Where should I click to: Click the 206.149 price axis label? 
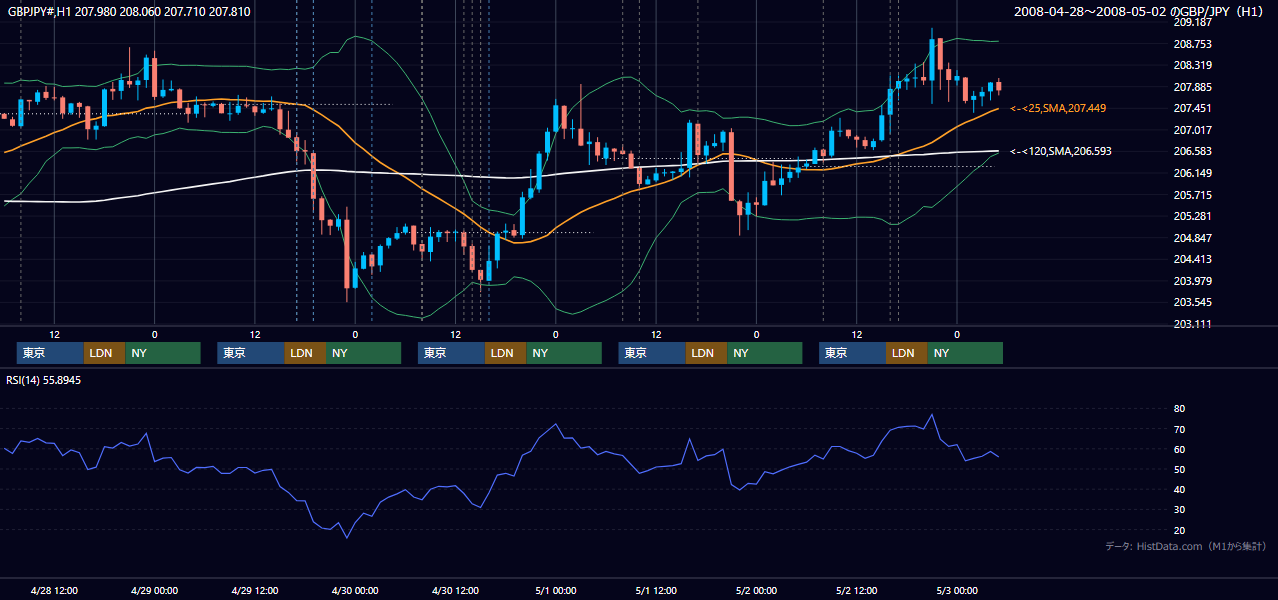[1192, 173]
